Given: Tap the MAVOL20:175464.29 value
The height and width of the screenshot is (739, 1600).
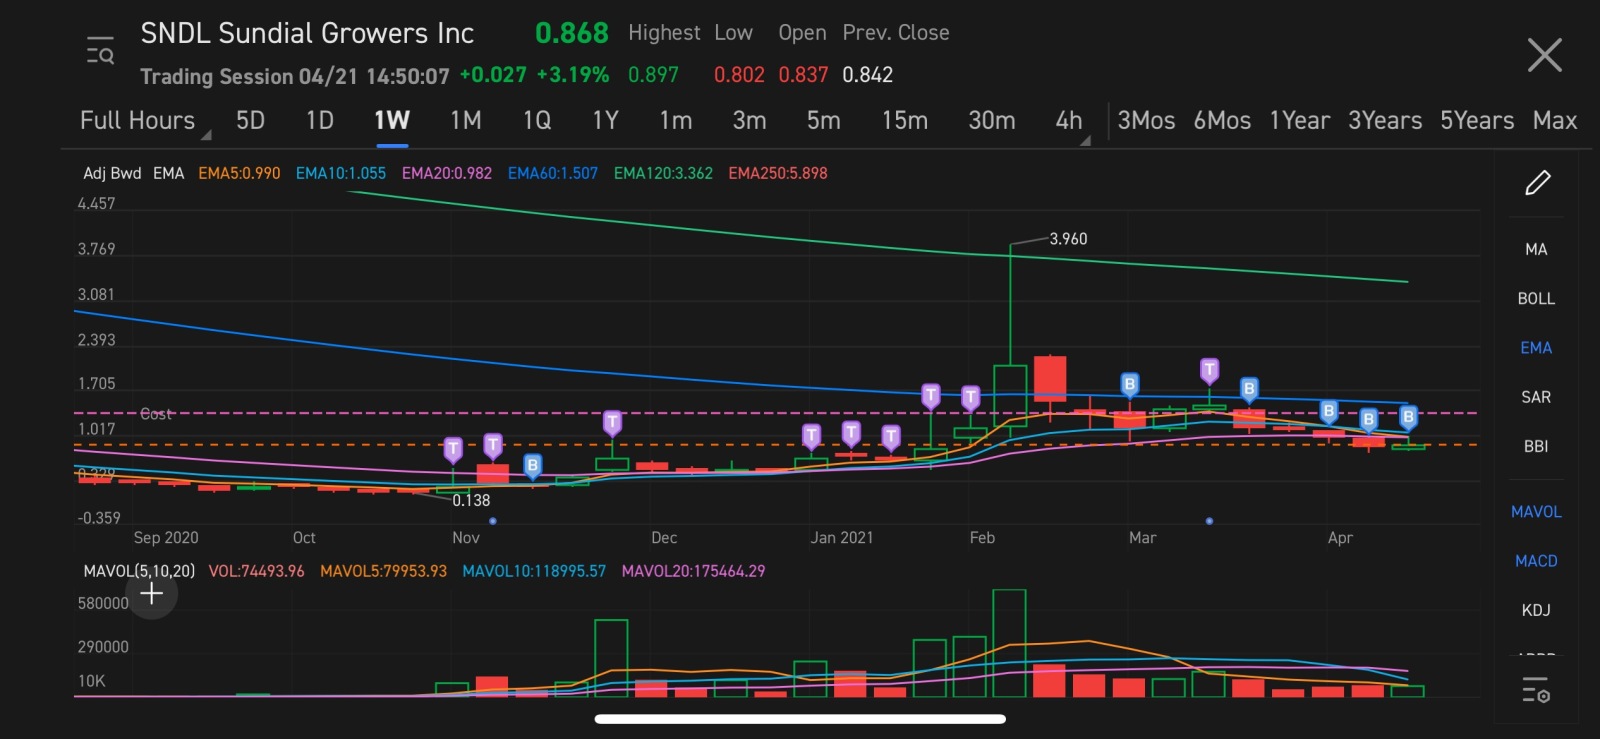Looking at the screenshot, I should point(693,571).
